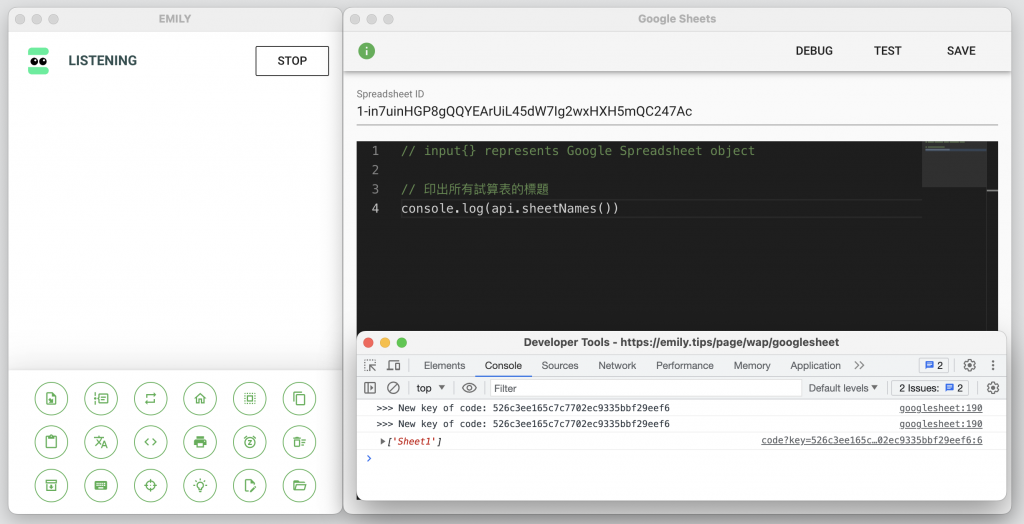Viewport: 1024px width, 524px height.
Task: Click the lightbulb idea icon
Action: click(x=200, y=485)
